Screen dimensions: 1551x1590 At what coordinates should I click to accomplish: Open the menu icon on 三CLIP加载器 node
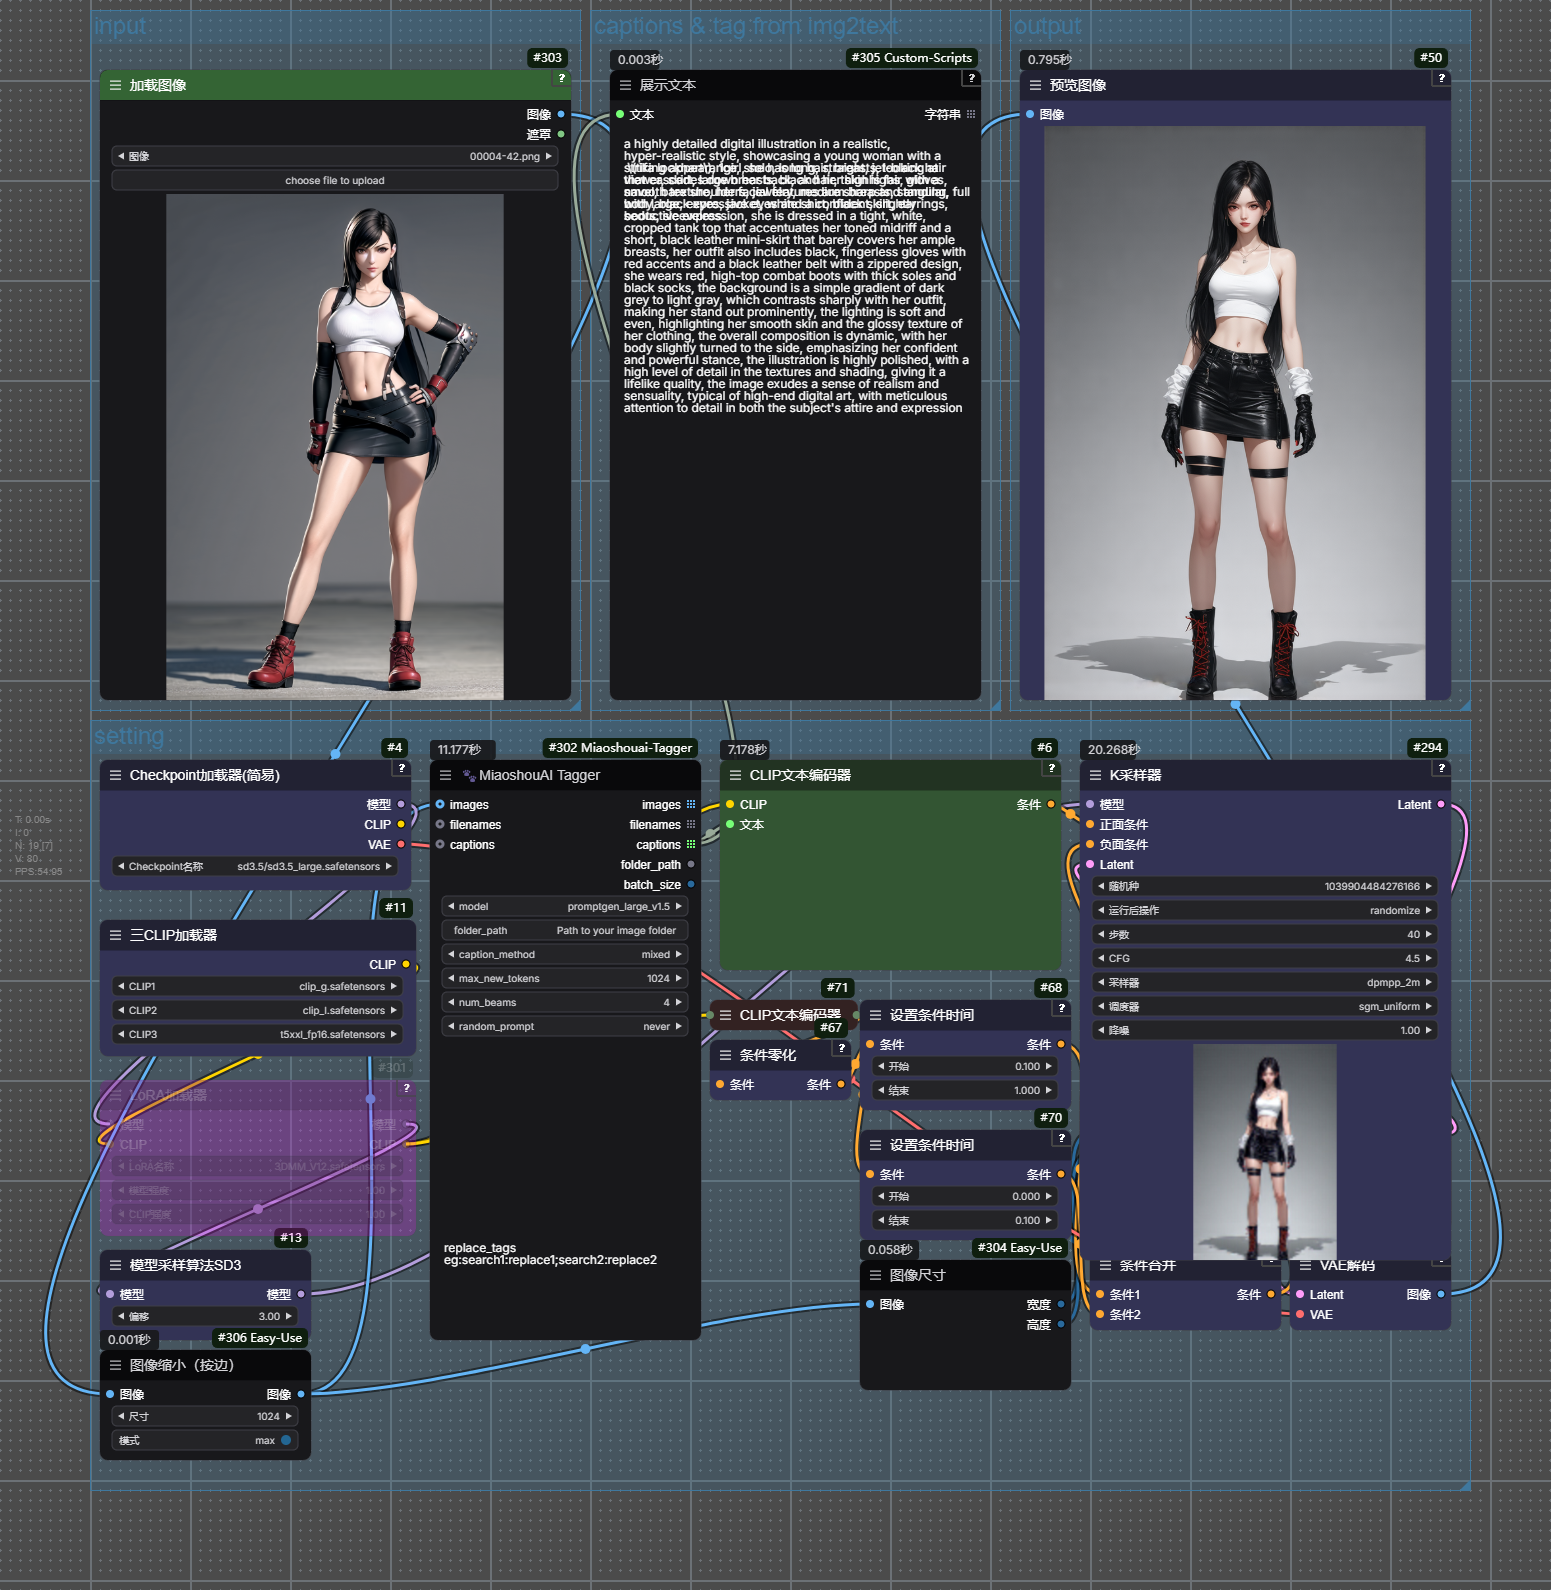115,936
